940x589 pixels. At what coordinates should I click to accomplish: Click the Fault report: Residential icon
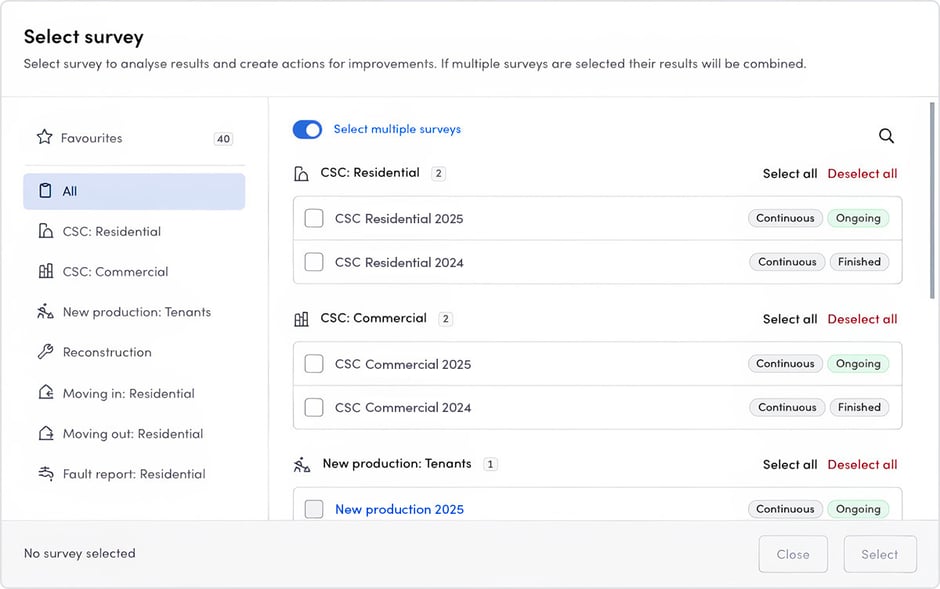coord(46,473)
